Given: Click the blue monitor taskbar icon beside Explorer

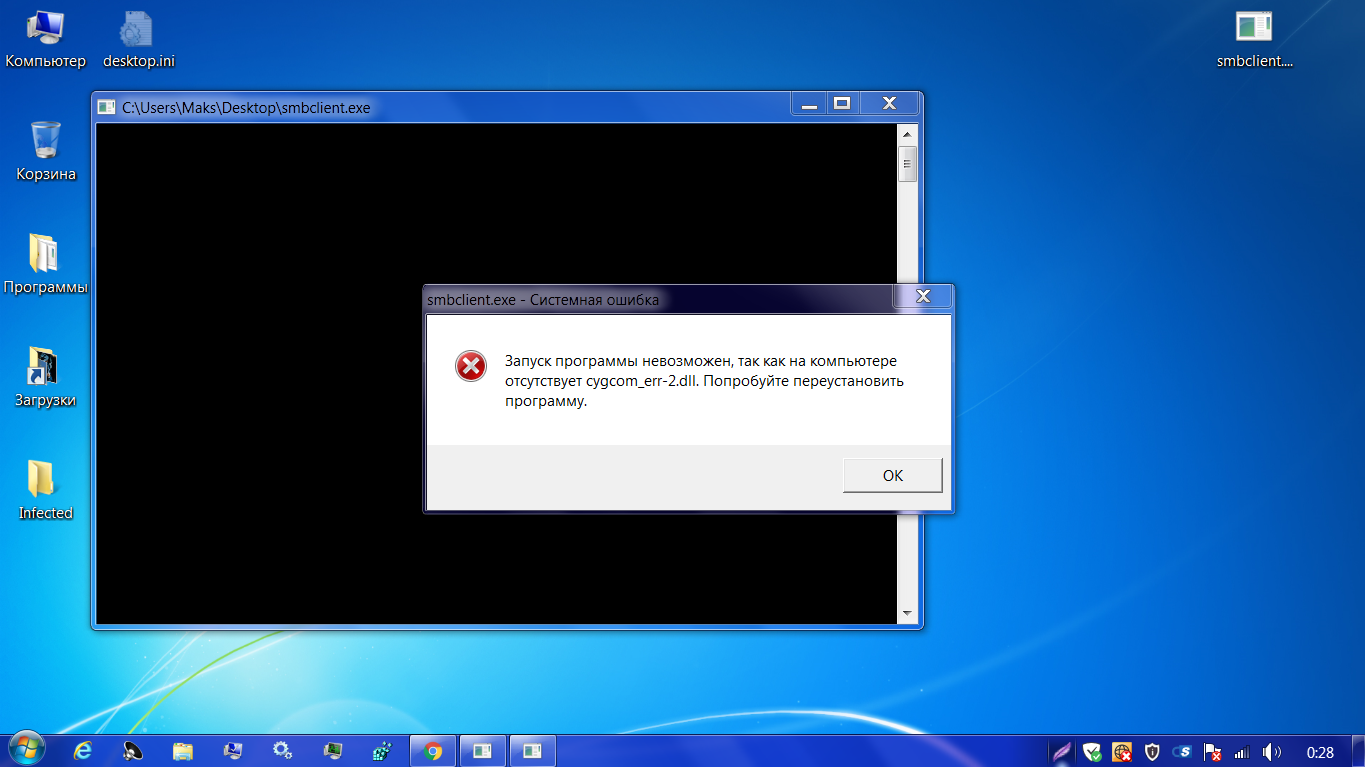Looking at the screenshot, I should click(233, 751).
